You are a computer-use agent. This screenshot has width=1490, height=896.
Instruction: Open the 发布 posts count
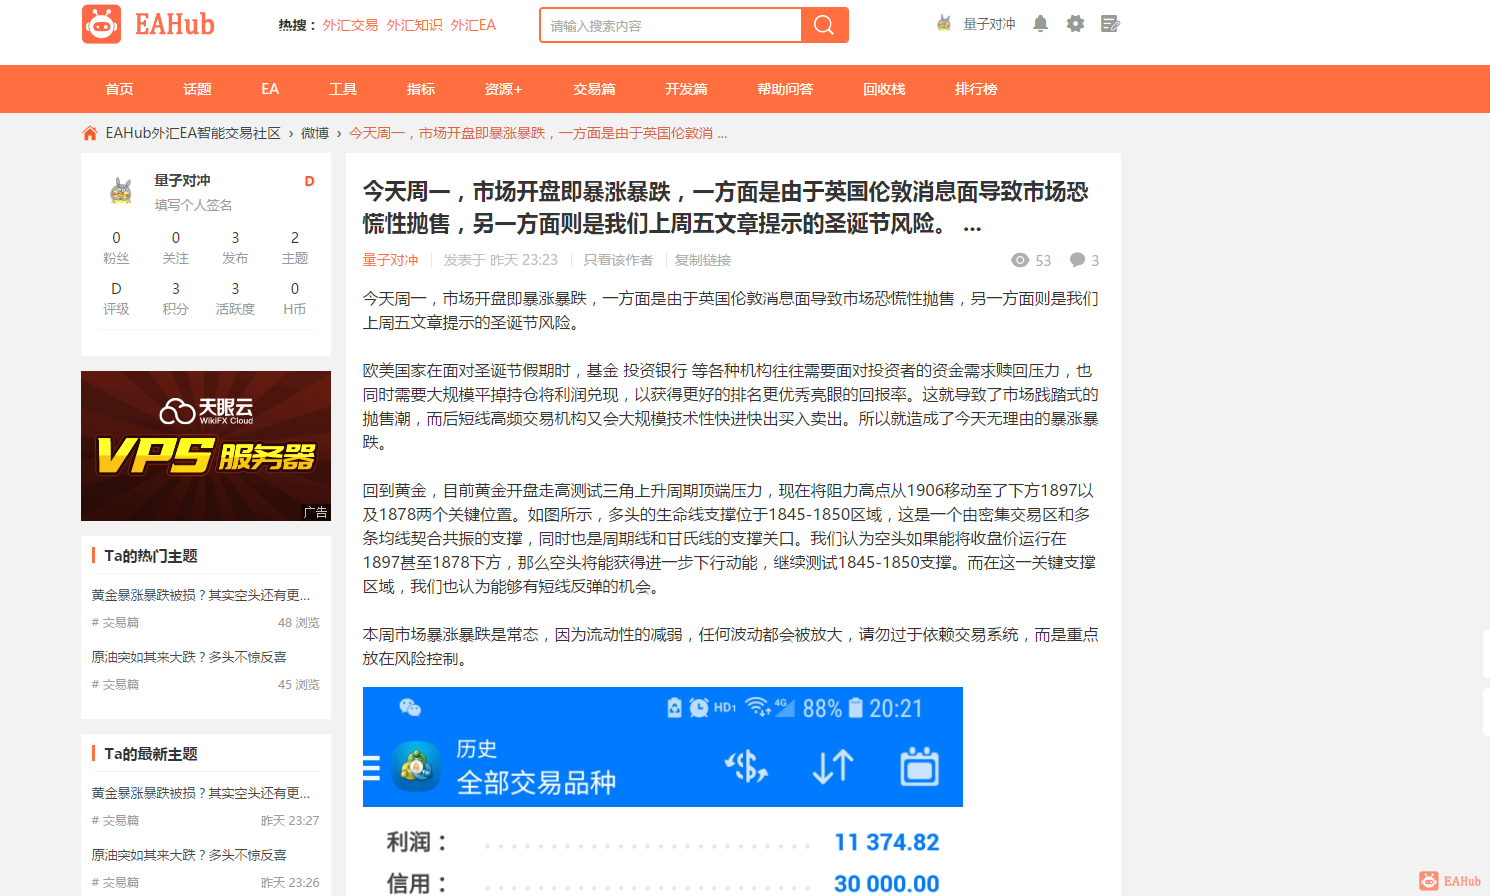[235, 248]
